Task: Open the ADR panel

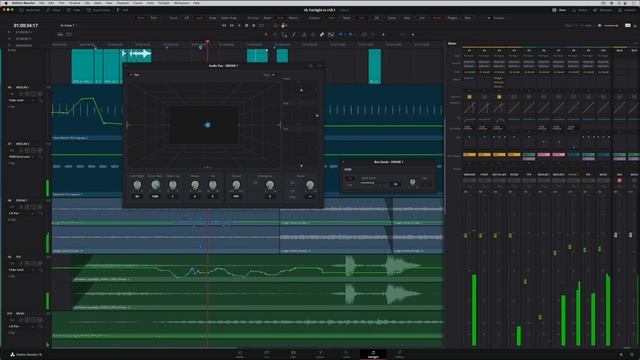Action: (x=123, y=10)
